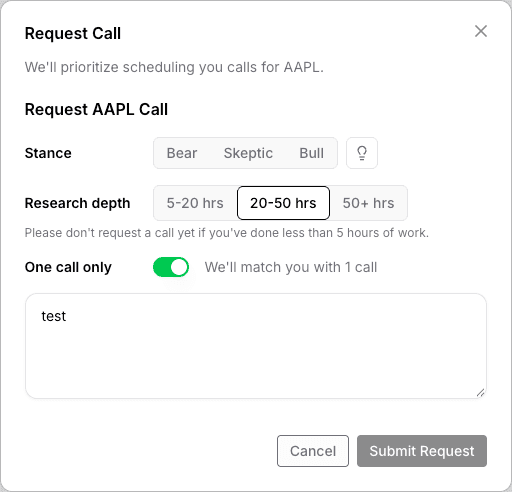Click the "Request AAPL Call" heading
The width and height of the screenshot is (512, 492).
pos(96,110)
